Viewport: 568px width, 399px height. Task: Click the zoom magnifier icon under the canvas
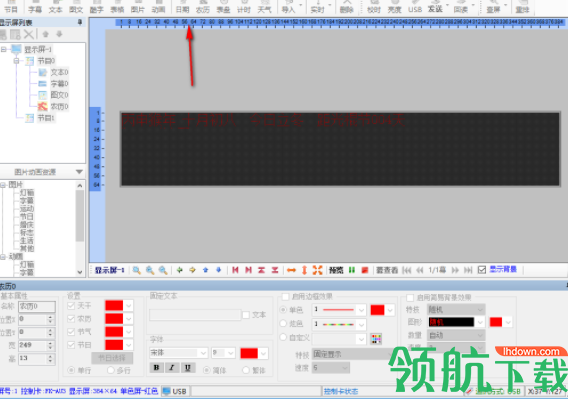coord(137,270)
